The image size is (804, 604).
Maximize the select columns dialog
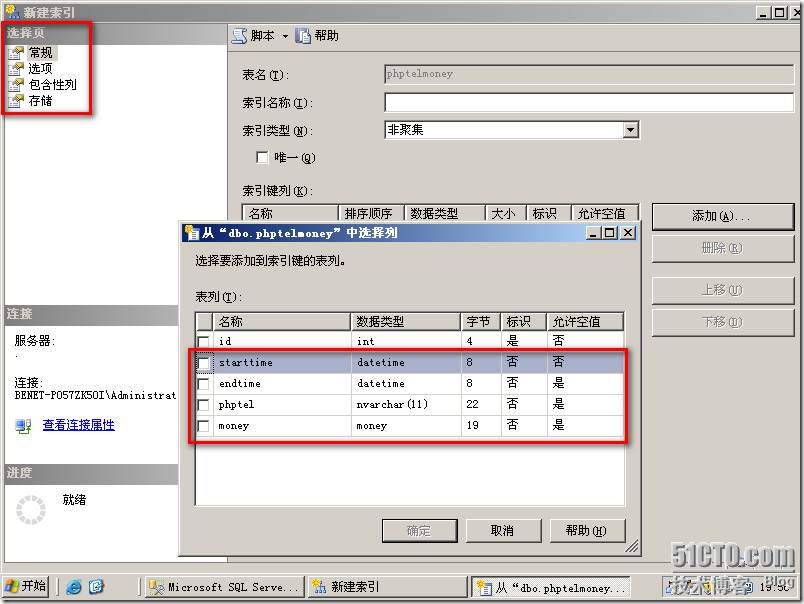(610, 233)
